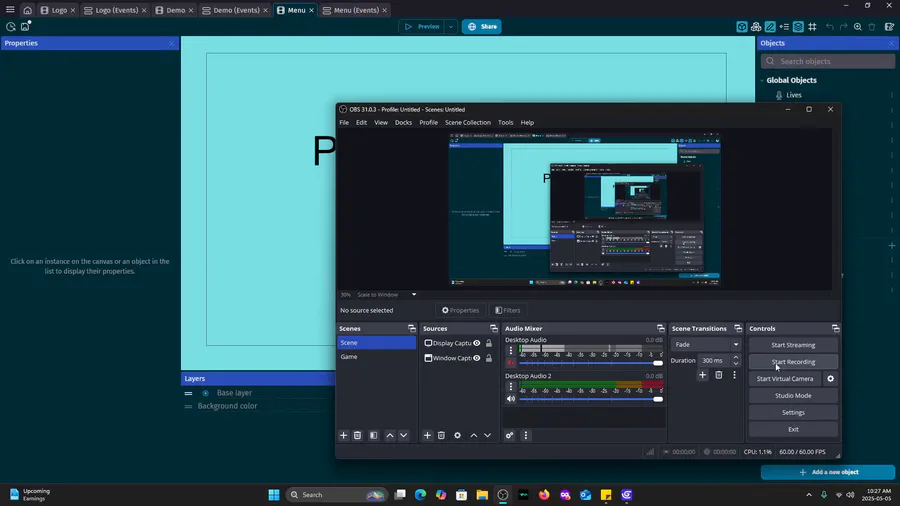Open GDevelop instances list icon

tap(784, 27)
